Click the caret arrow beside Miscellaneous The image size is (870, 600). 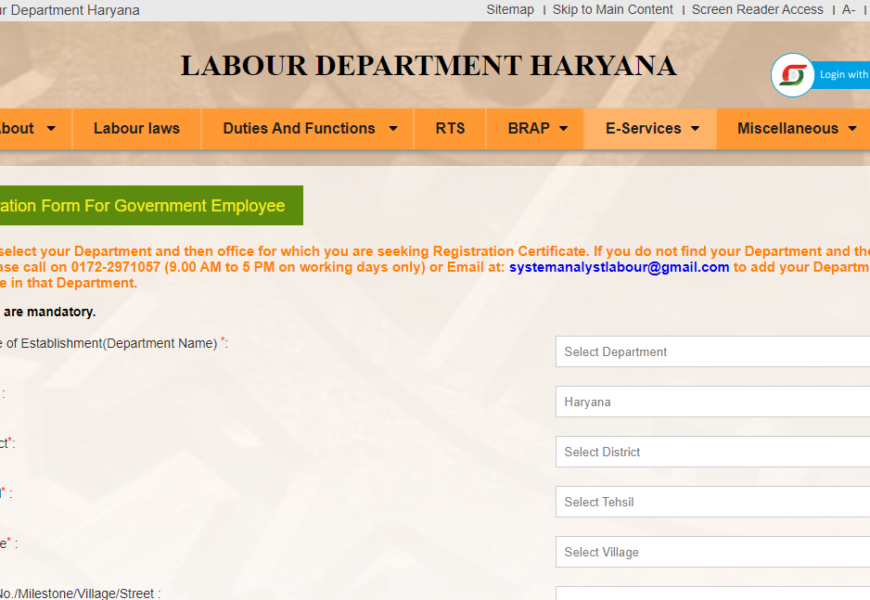click(x=852, y=129)
